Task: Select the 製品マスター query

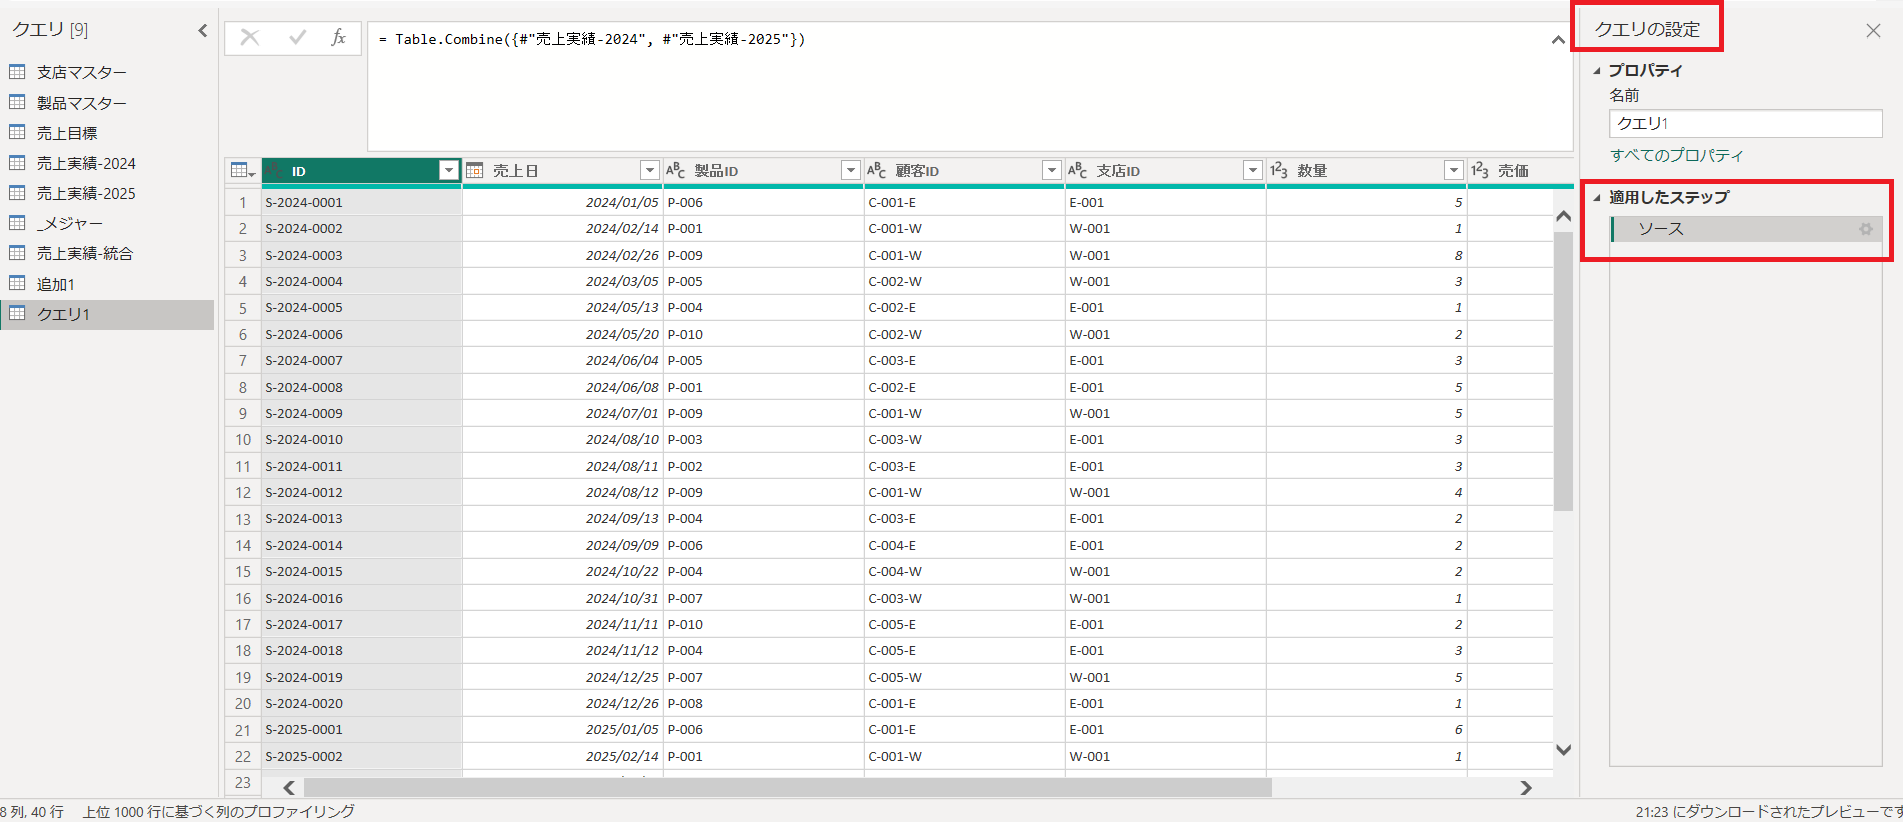Action: pos(81,103)
